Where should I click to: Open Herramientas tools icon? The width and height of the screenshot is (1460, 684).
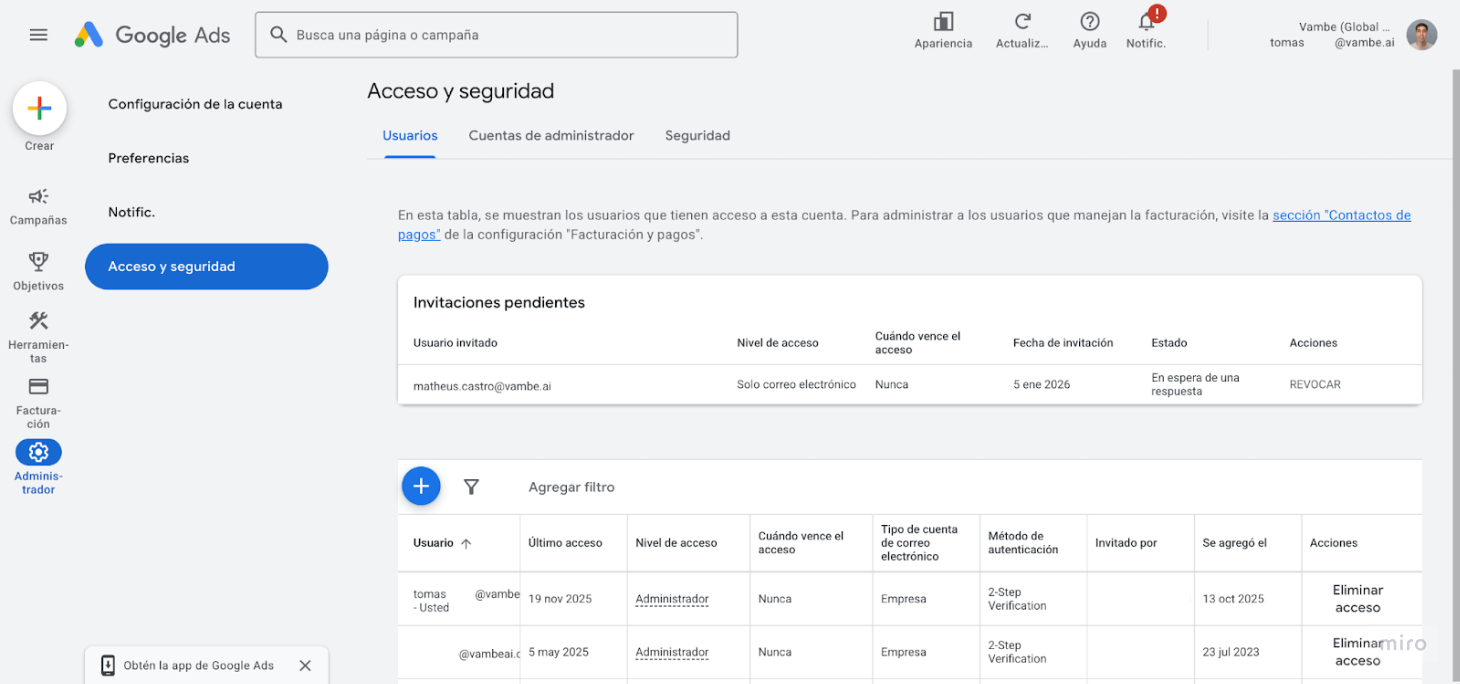pos(39,321)
